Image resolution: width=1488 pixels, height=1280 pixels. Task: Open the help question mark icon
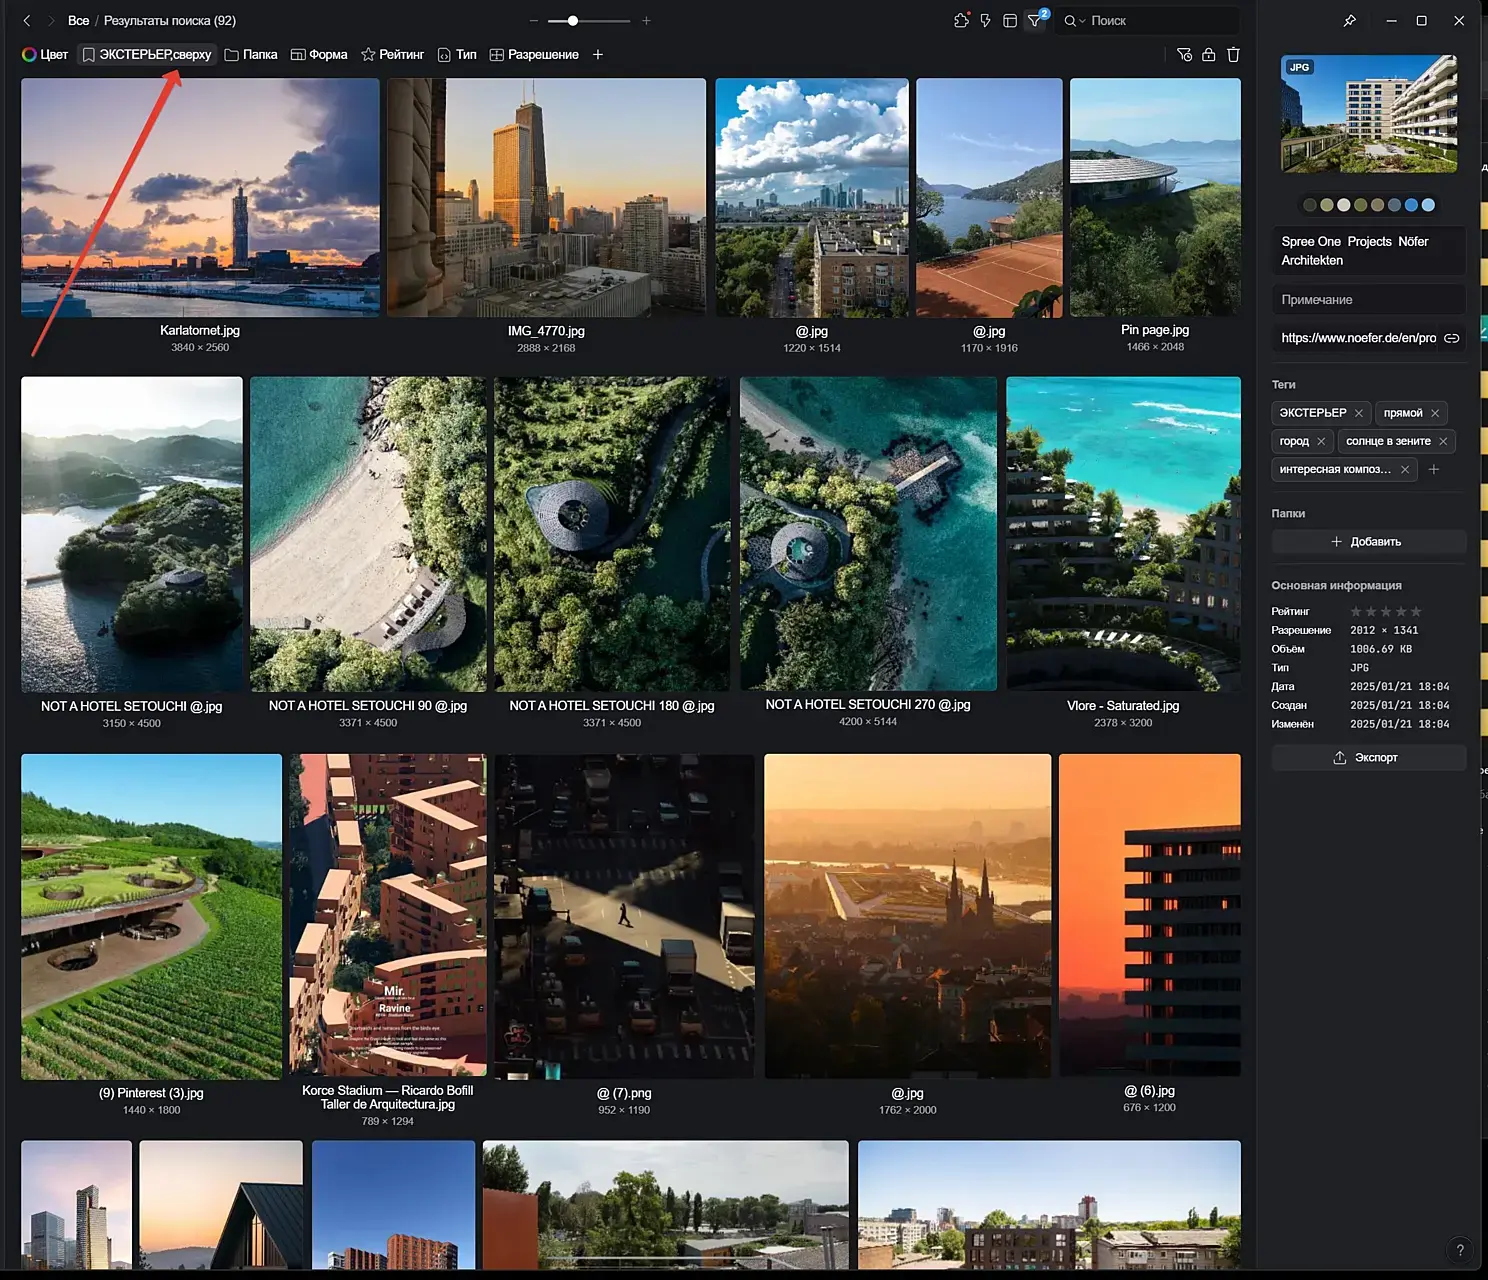tap(1460, 1249)
